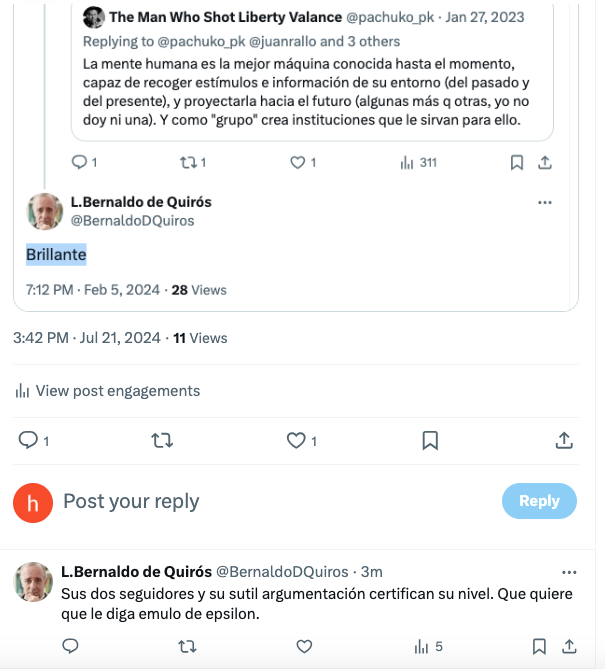This screenshot has height=669, width=605.
Task: Focus the Post your reply field
Action: pyautogui.click(x=277, y=501)
